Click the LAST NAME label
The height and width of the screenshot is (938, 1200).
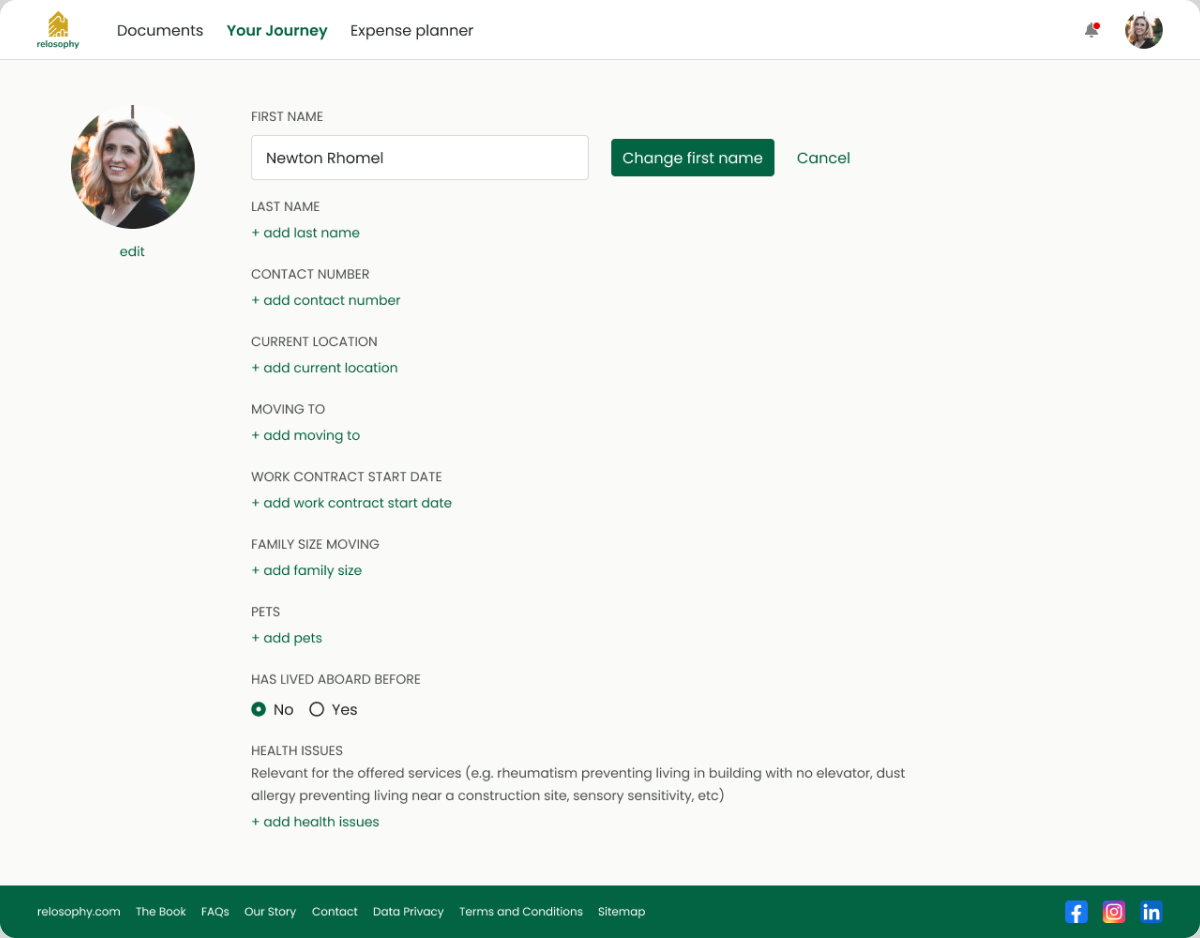285,207
